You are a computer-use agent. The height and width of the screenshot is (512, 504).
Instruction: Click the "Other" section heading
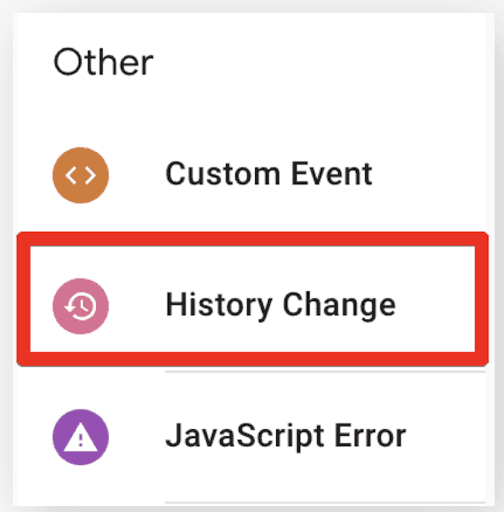click(x=103, y=62)
